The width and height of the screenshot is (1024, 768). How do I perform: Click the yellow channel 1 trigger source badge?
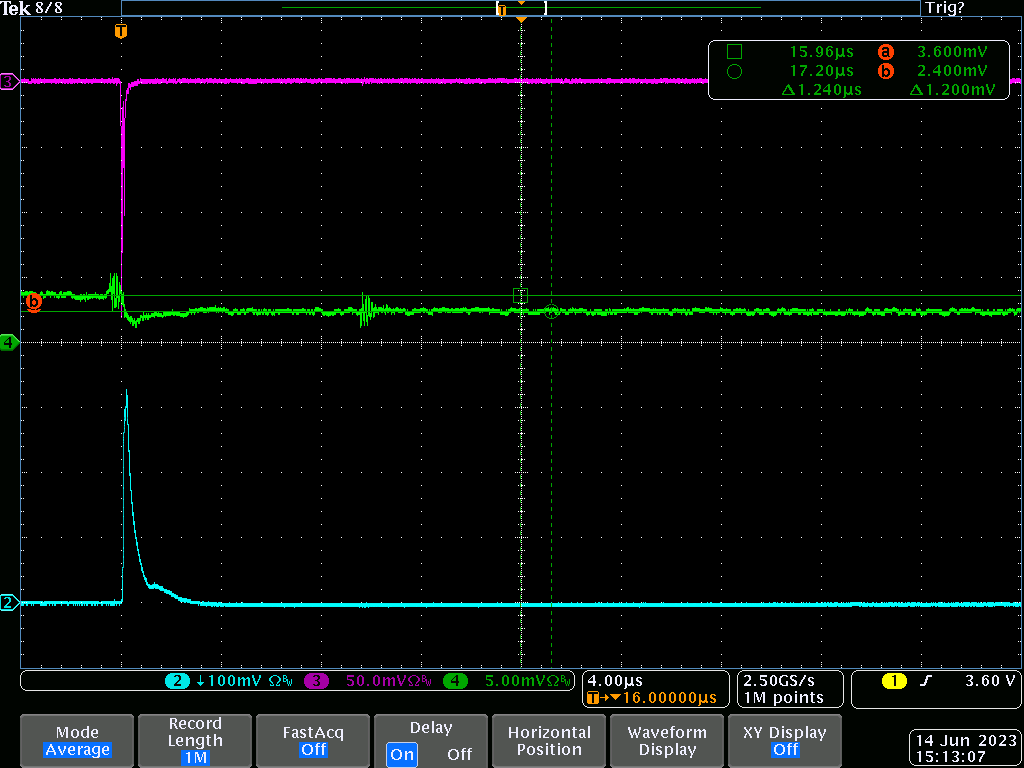coord(893,681)
